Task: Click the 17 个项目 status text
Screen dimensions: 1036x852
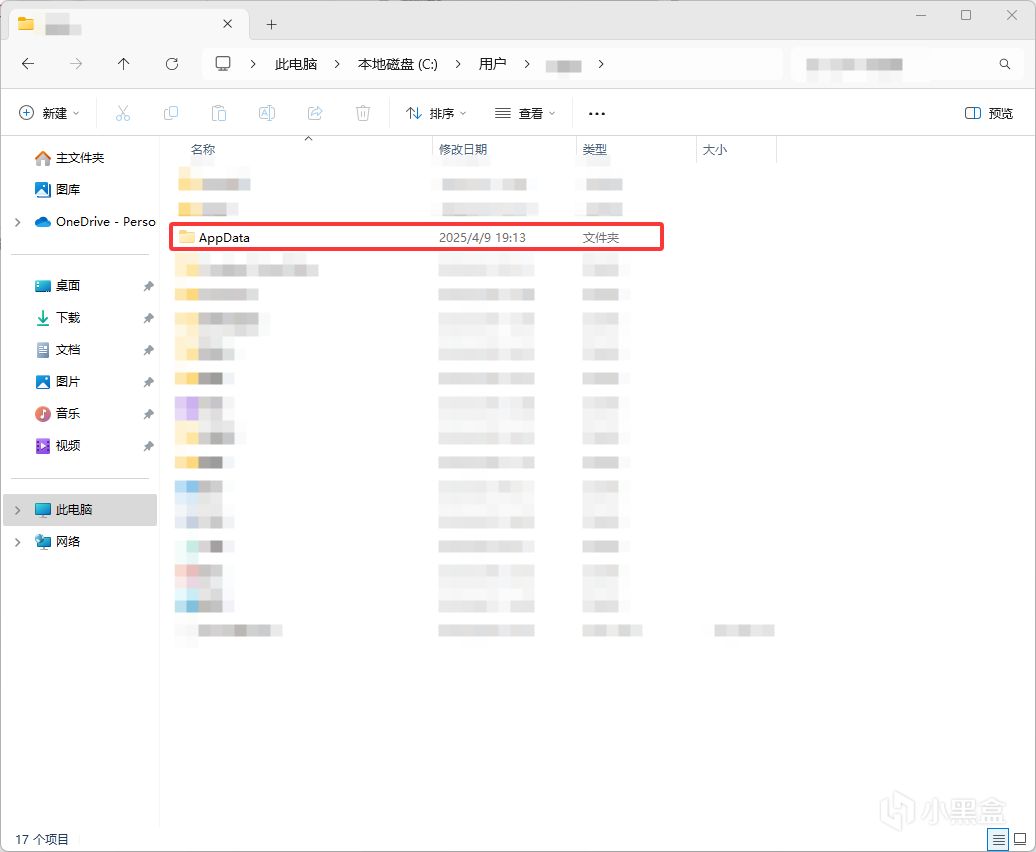Action: 42,839
